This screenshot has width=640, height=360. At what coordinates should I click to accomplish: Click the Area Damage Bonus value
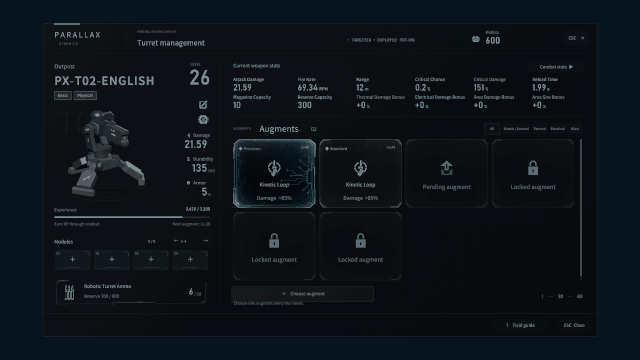(481, 105)
